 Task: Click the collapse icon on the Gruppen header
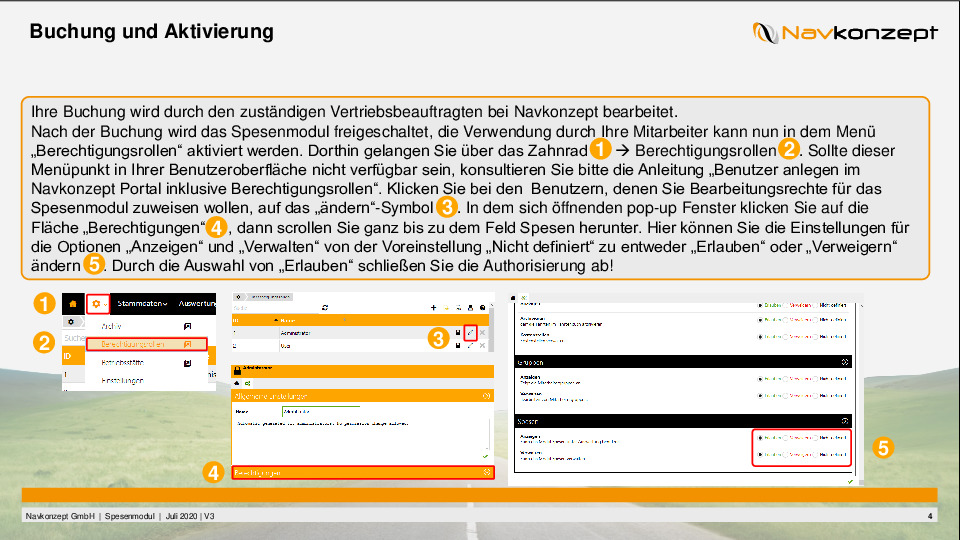click(x=845, y=362)
